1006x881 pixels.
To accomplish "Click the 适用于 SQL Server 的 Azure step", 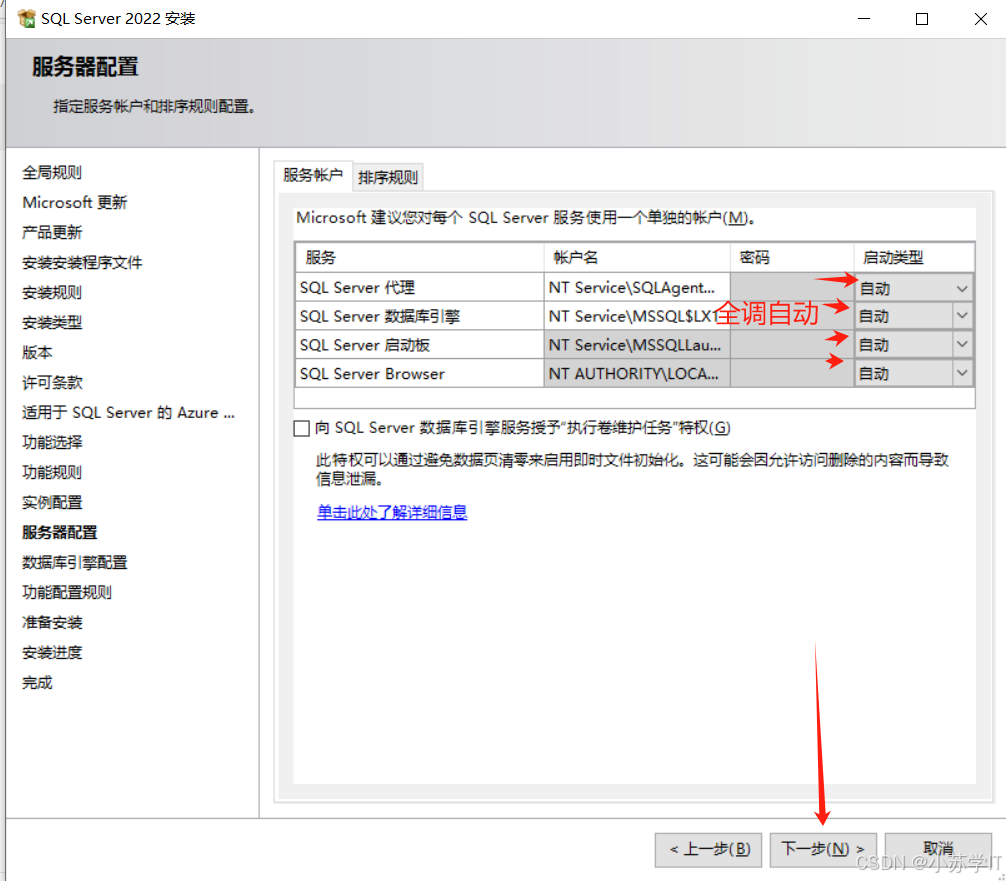I will [x=128, y=413].
